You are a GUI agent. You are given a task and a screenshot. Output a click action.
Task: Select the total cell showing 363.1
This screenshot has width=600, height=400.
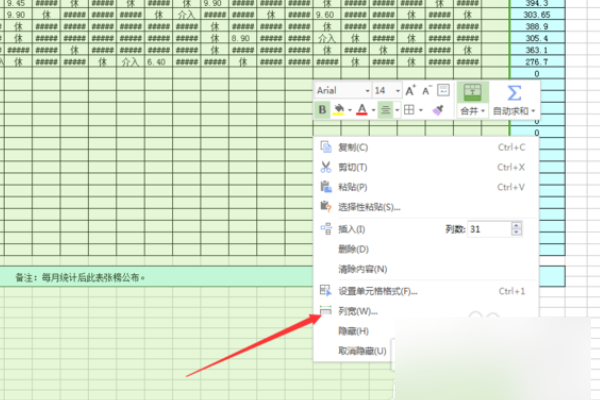tap(537, 50)
